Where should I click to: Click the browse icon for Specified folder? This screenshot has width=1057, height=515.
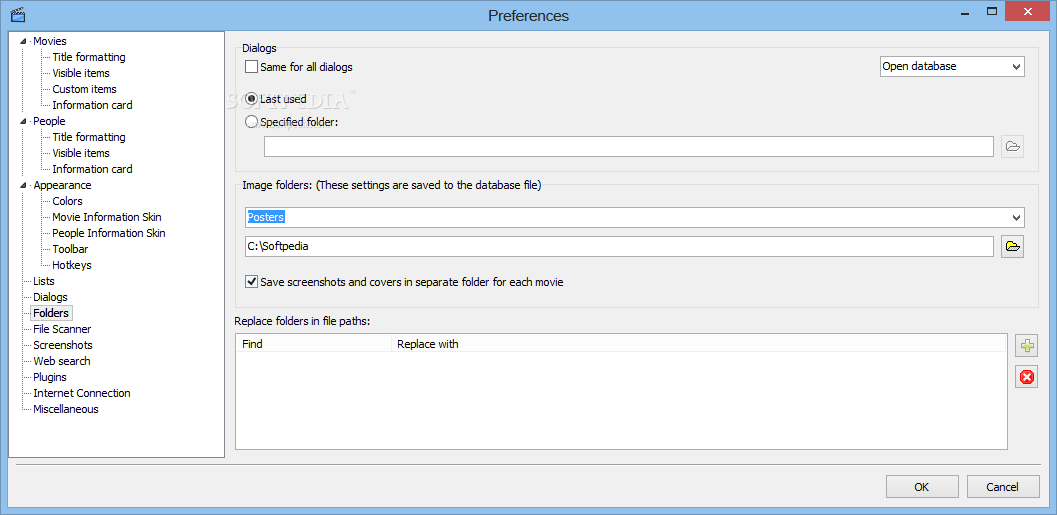1012,147
